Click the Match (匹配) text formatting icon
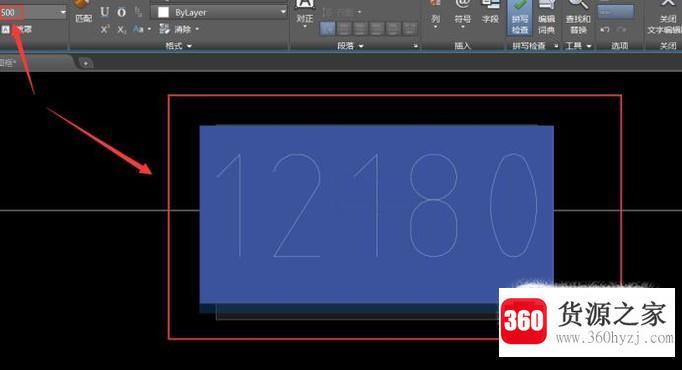 pos(82,11)
